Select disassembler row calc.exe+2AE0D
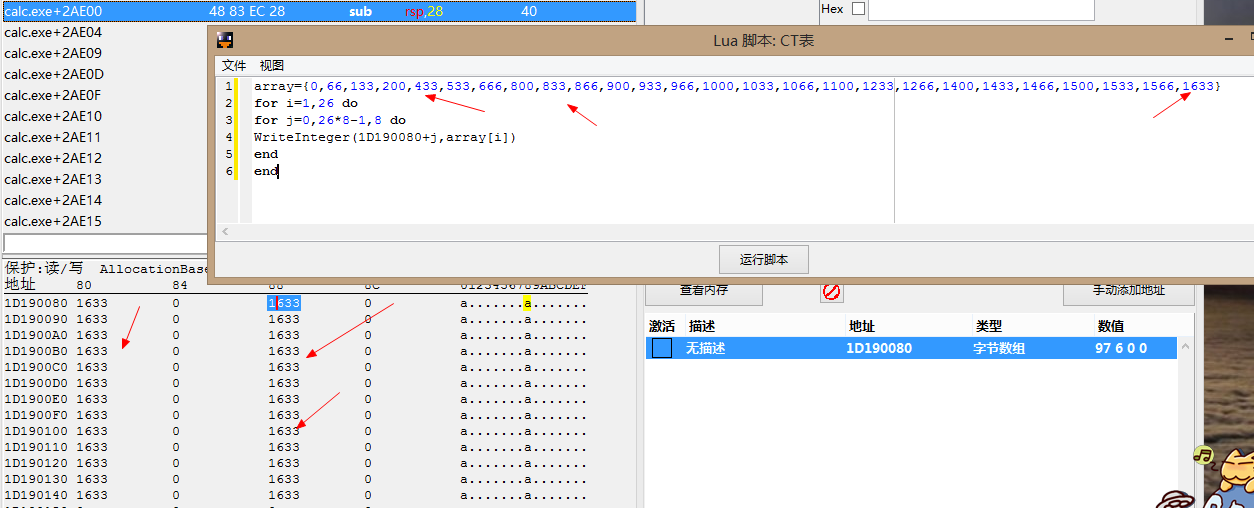This screenshot has width=1254, height=508. click(x=52, y=74)
